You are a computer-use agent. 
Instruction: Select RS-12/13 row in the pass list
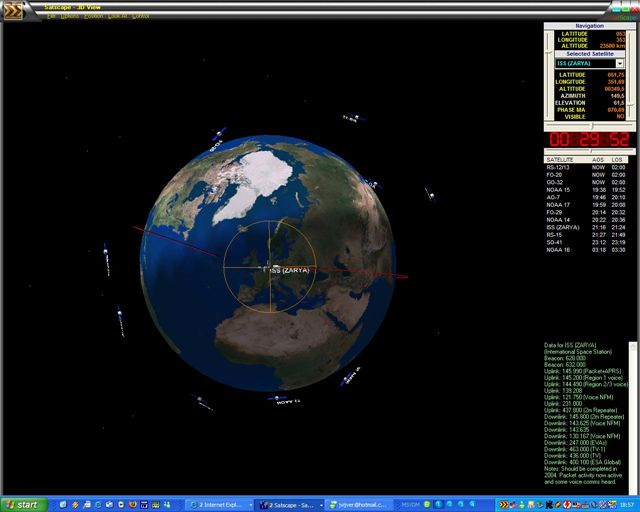(560, 168)
